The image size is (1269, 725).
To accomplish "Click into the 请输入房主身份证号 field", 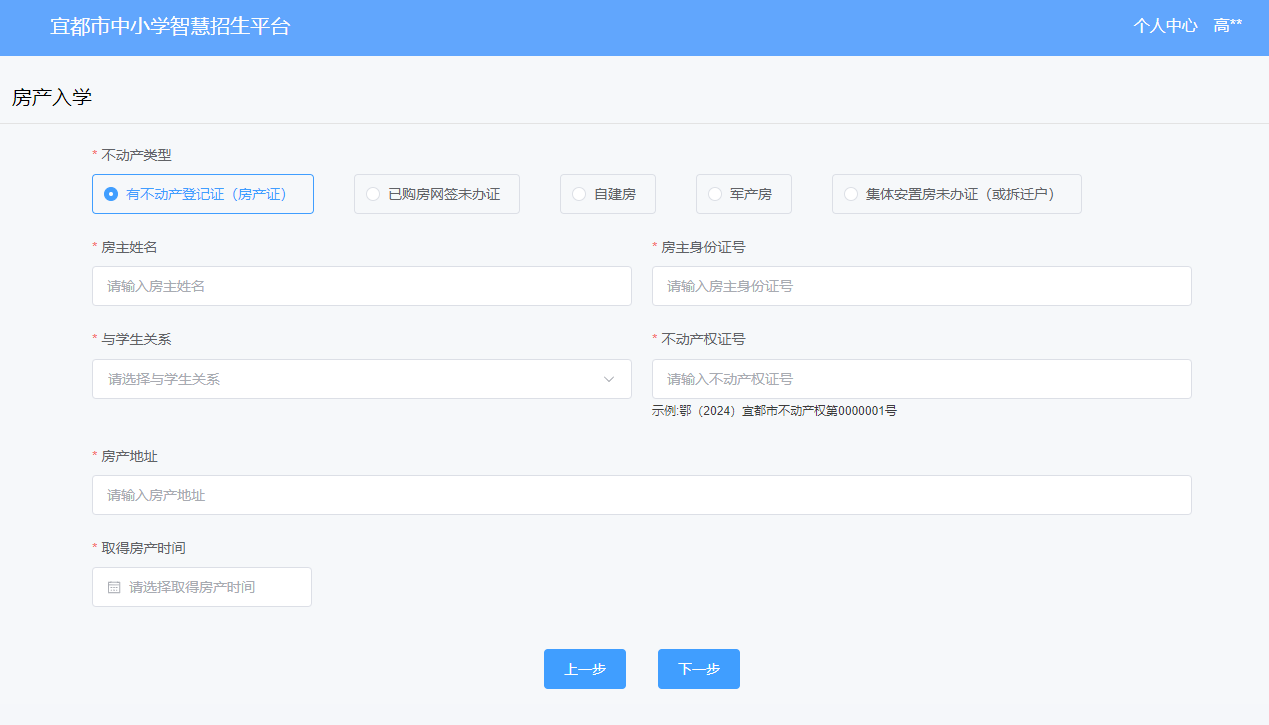I will [x=921, y=286].
